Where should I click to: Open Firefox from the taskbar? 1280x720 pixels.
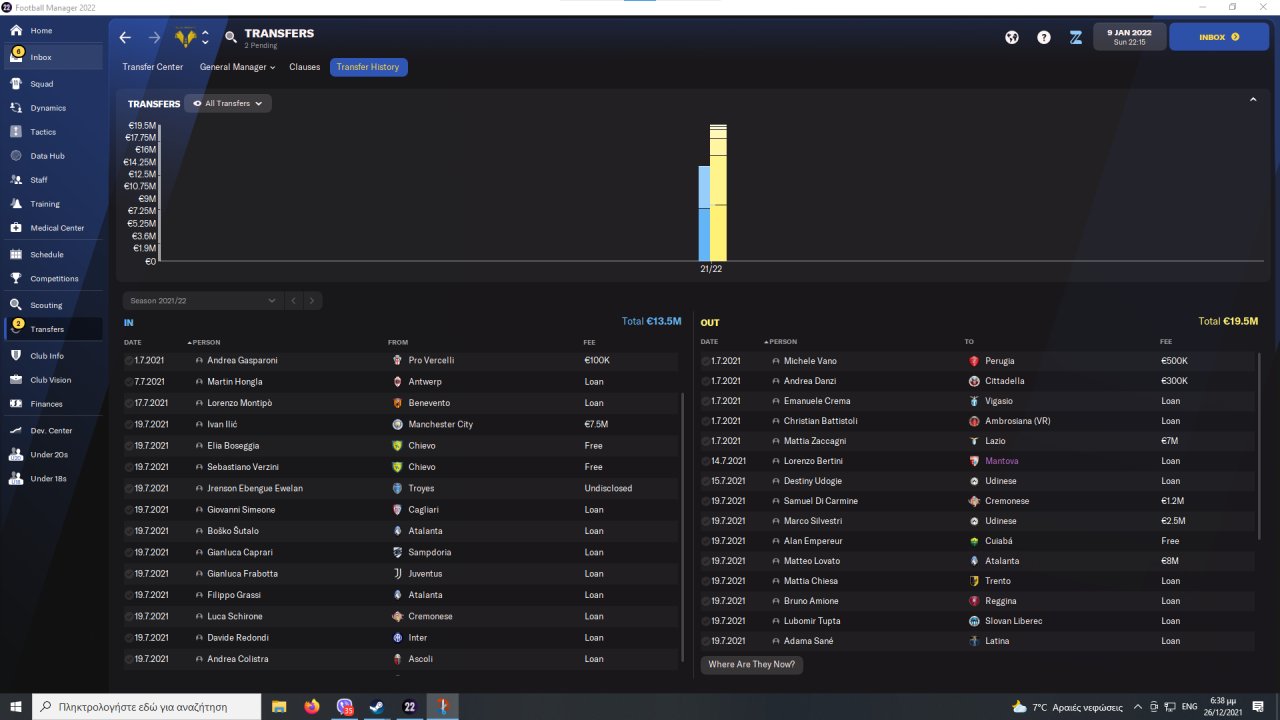[x=312, y=707]
